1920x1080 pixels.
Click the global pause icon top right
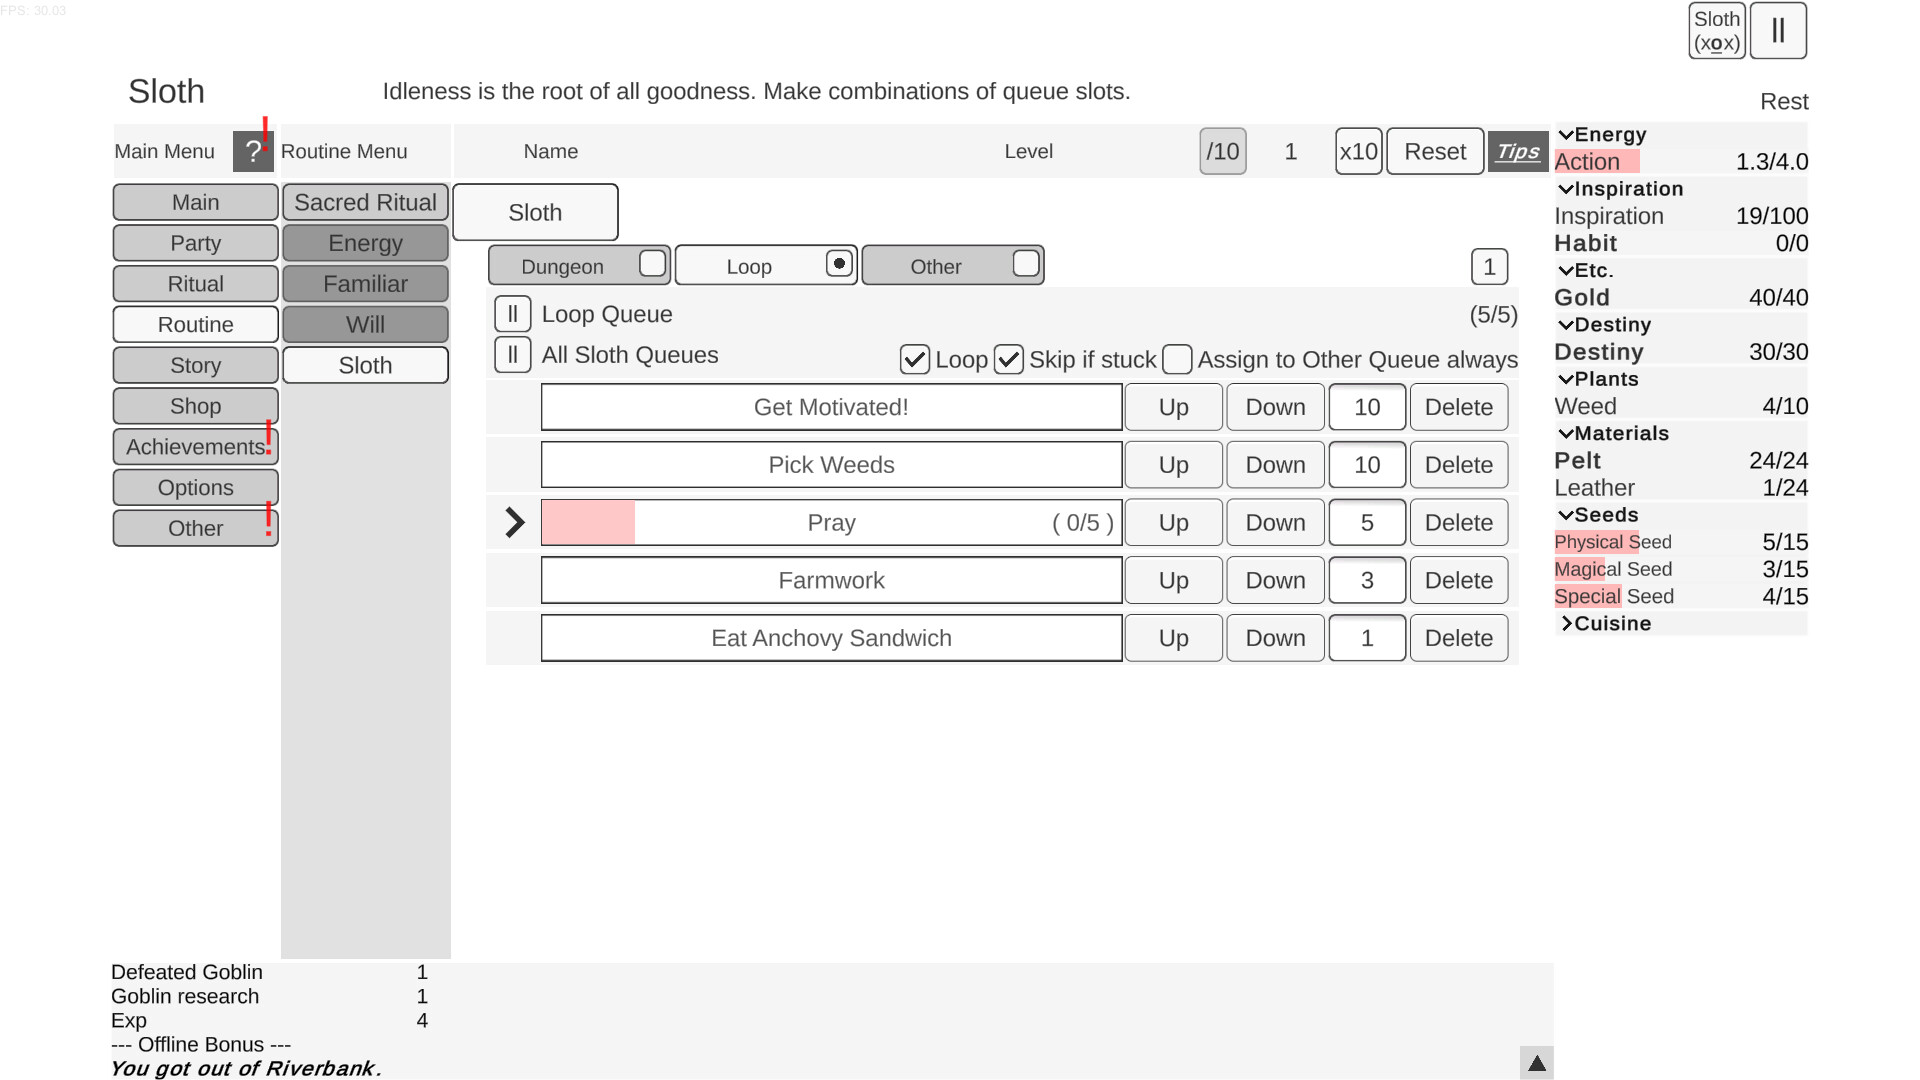click(1778, 31)
